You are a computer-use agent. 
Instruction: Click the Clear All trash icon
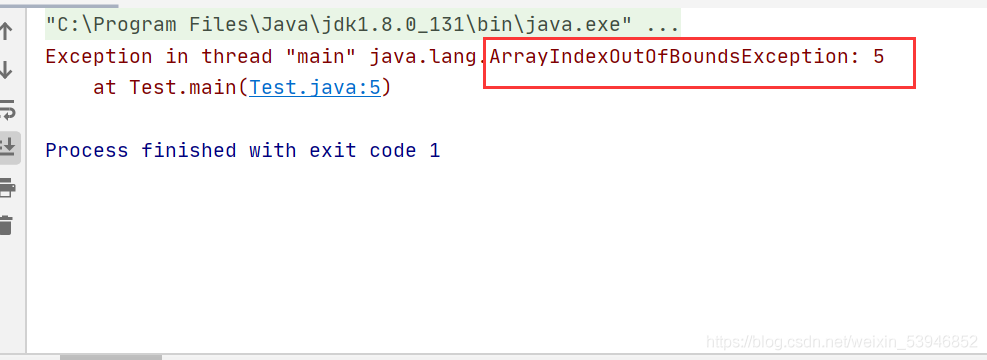coord(6,225)
